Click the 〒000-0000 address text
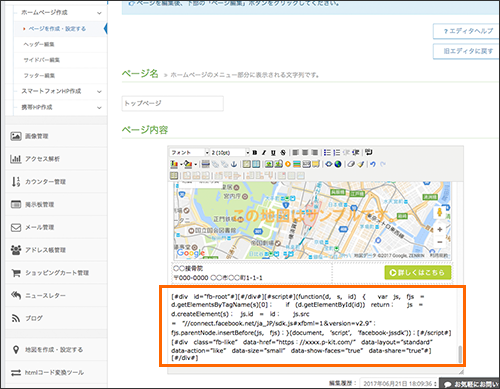This screenshot has width=500, height=389. tap(218, 278)
